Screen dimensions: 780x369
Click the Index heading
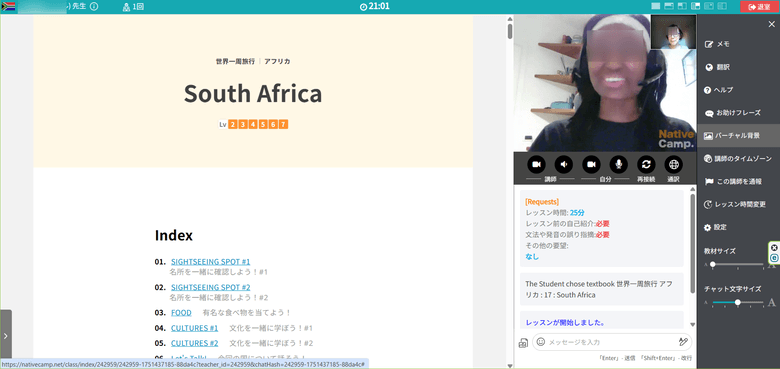coord(174,235)
